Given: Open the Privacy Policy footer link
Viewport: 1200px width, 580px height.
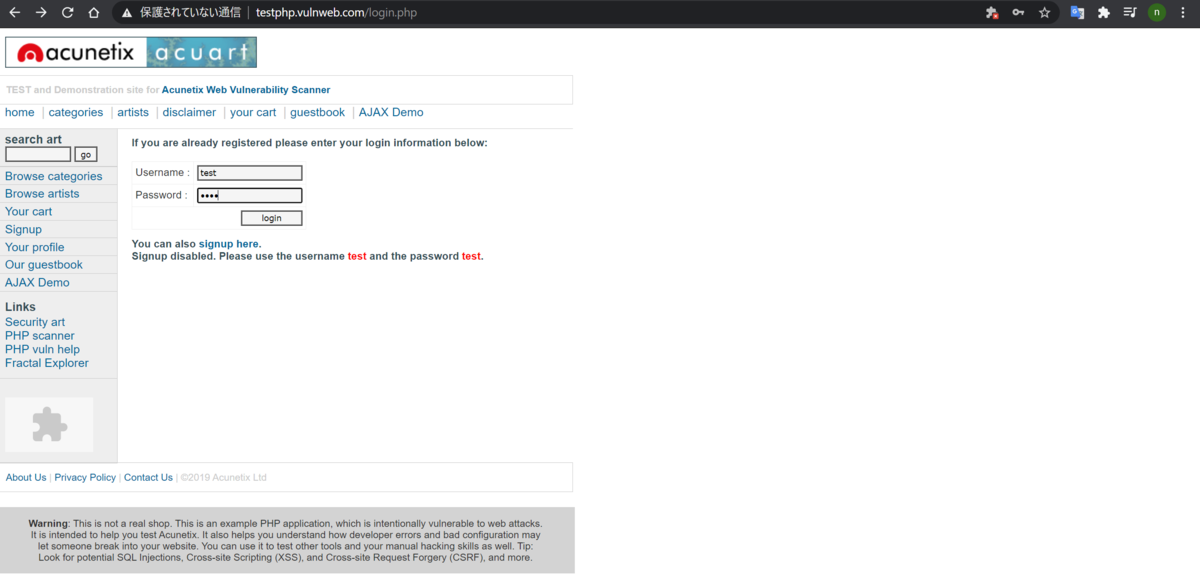Looking at the screenshot, I should [85, 478].
